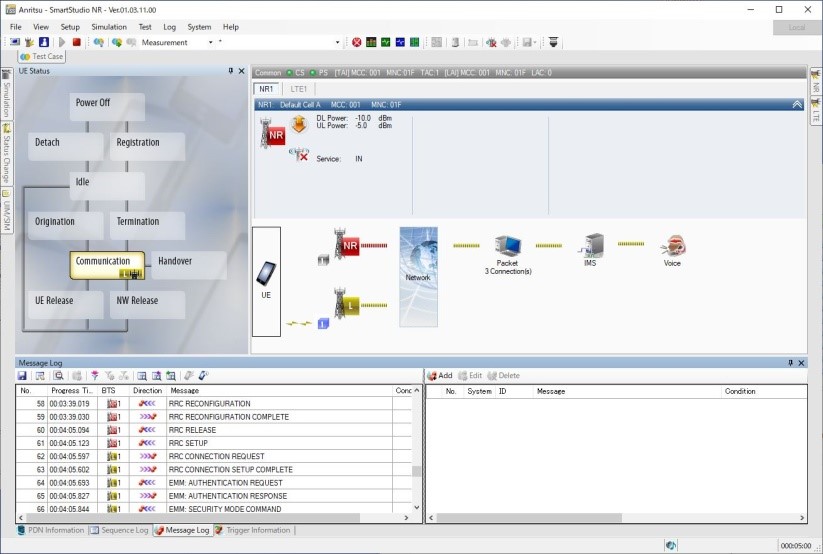Collapse the NR1 cell info panel

click(x=796, y=104)
